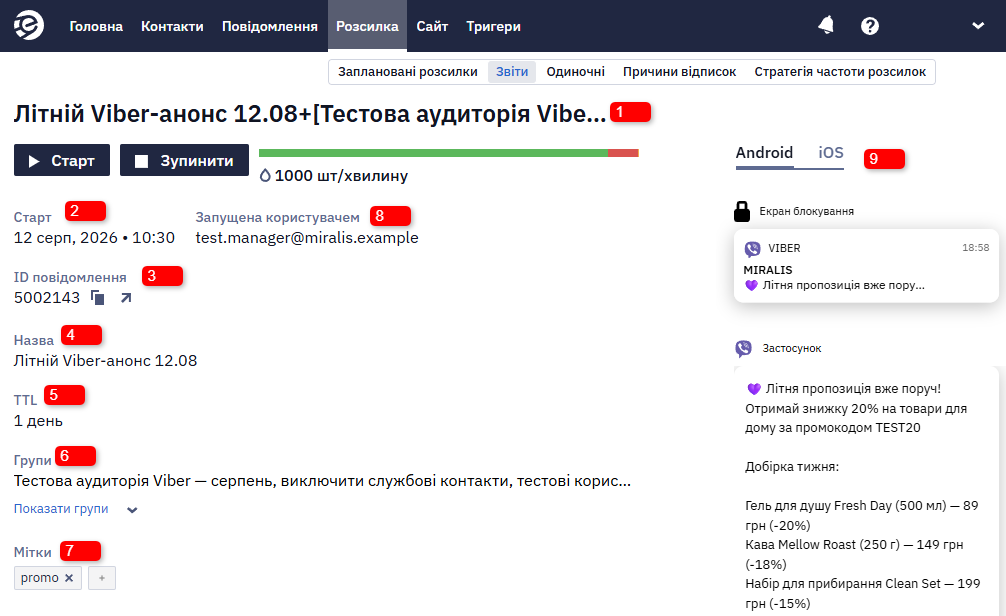Click the message ID value 5002143
This screenshot has width=1006, height=616.
click(x=47, y=298)
